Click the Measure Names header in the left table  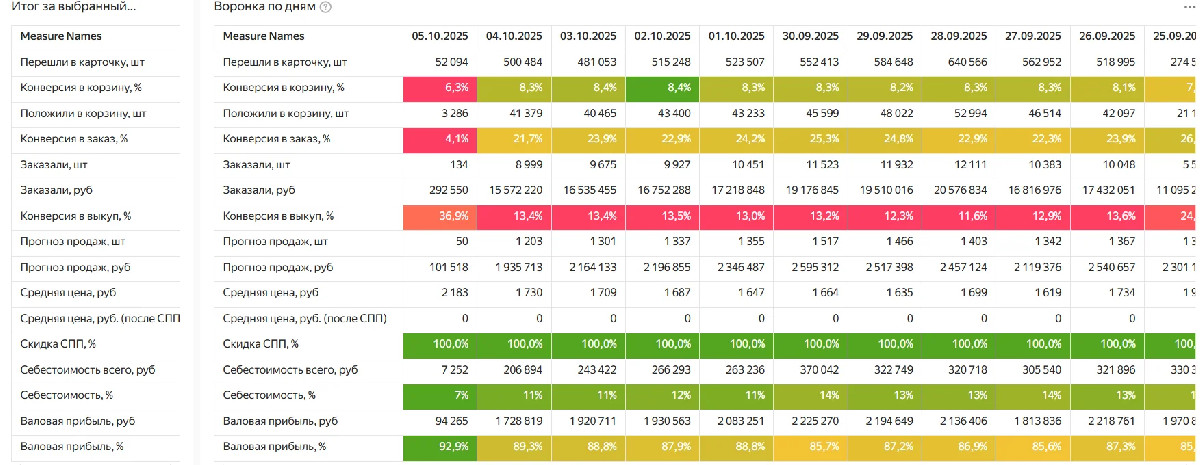(61, 36)
